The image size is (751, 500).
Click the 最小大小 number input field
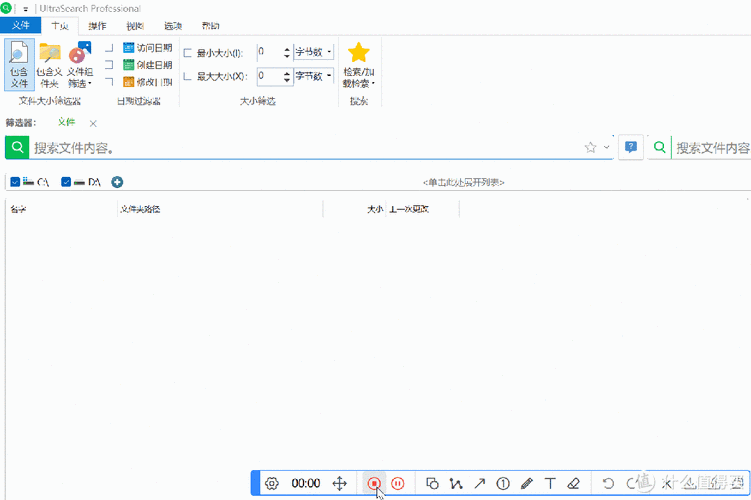click(x=270, y=52)
